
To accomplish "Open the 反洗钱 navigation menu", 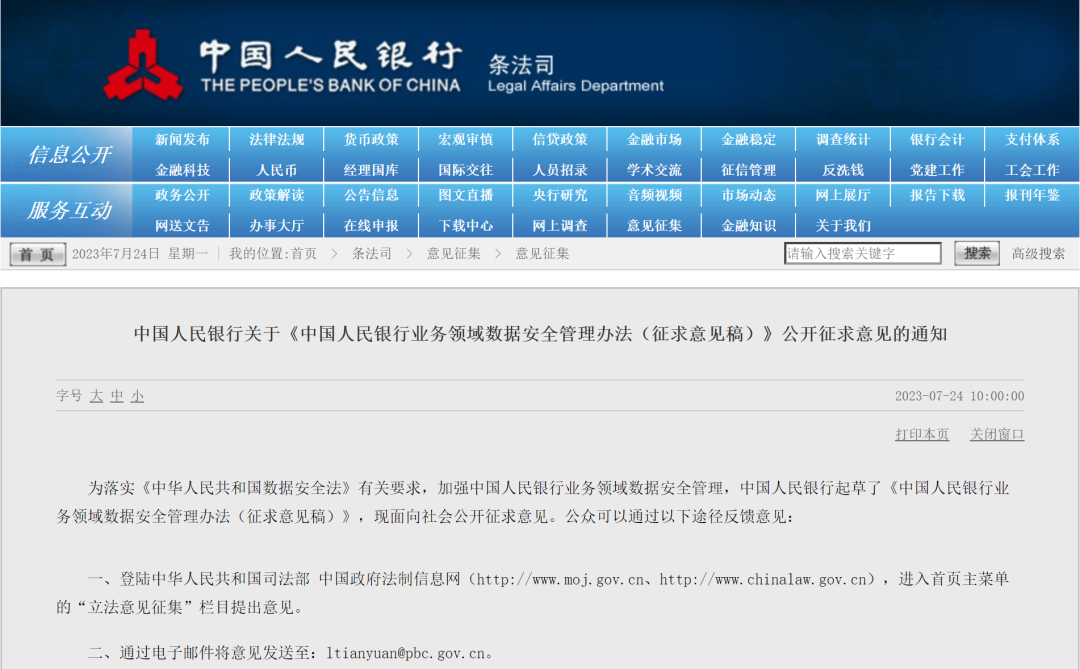I will [842, 169].
